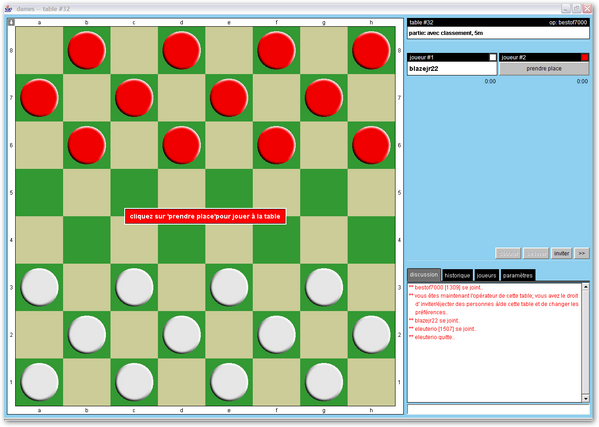Pick the red piece on square h6
Image resolution: width=599 pixels, height=427 pixels.
click(371, 145)
